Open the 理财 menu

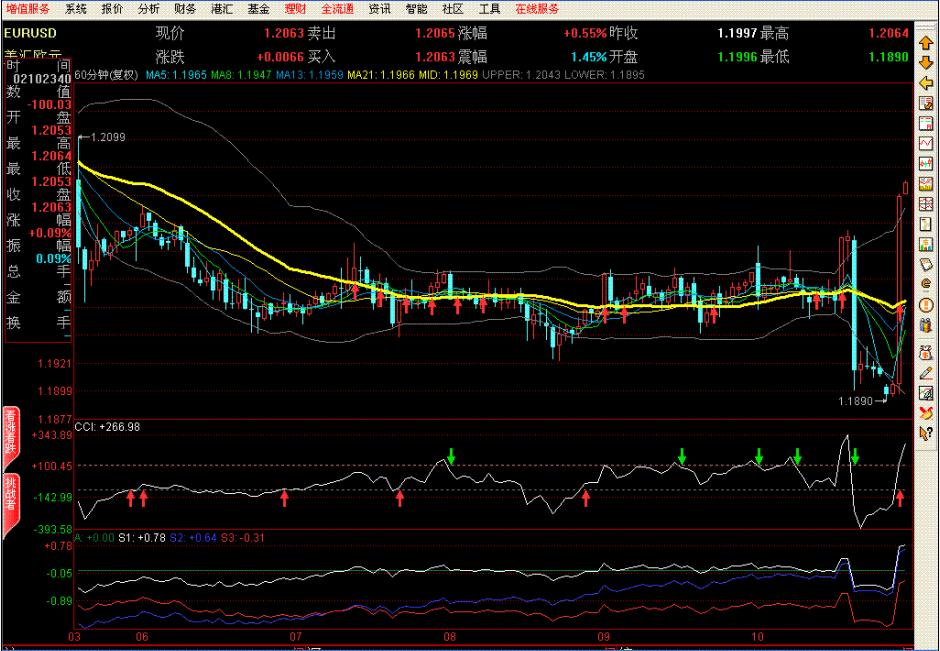pyautogui.click(x=295, y=9)
